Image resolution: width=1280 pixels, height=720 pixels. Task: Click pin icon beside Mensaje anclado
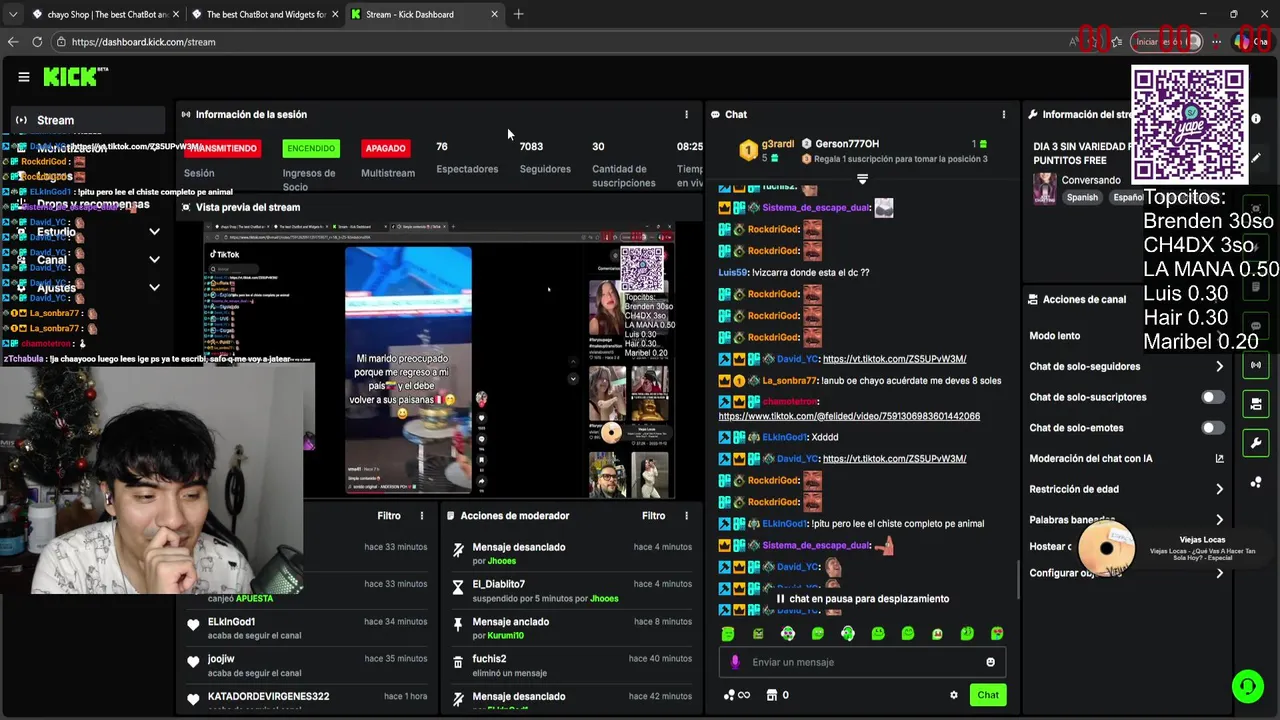pos(458,624)
